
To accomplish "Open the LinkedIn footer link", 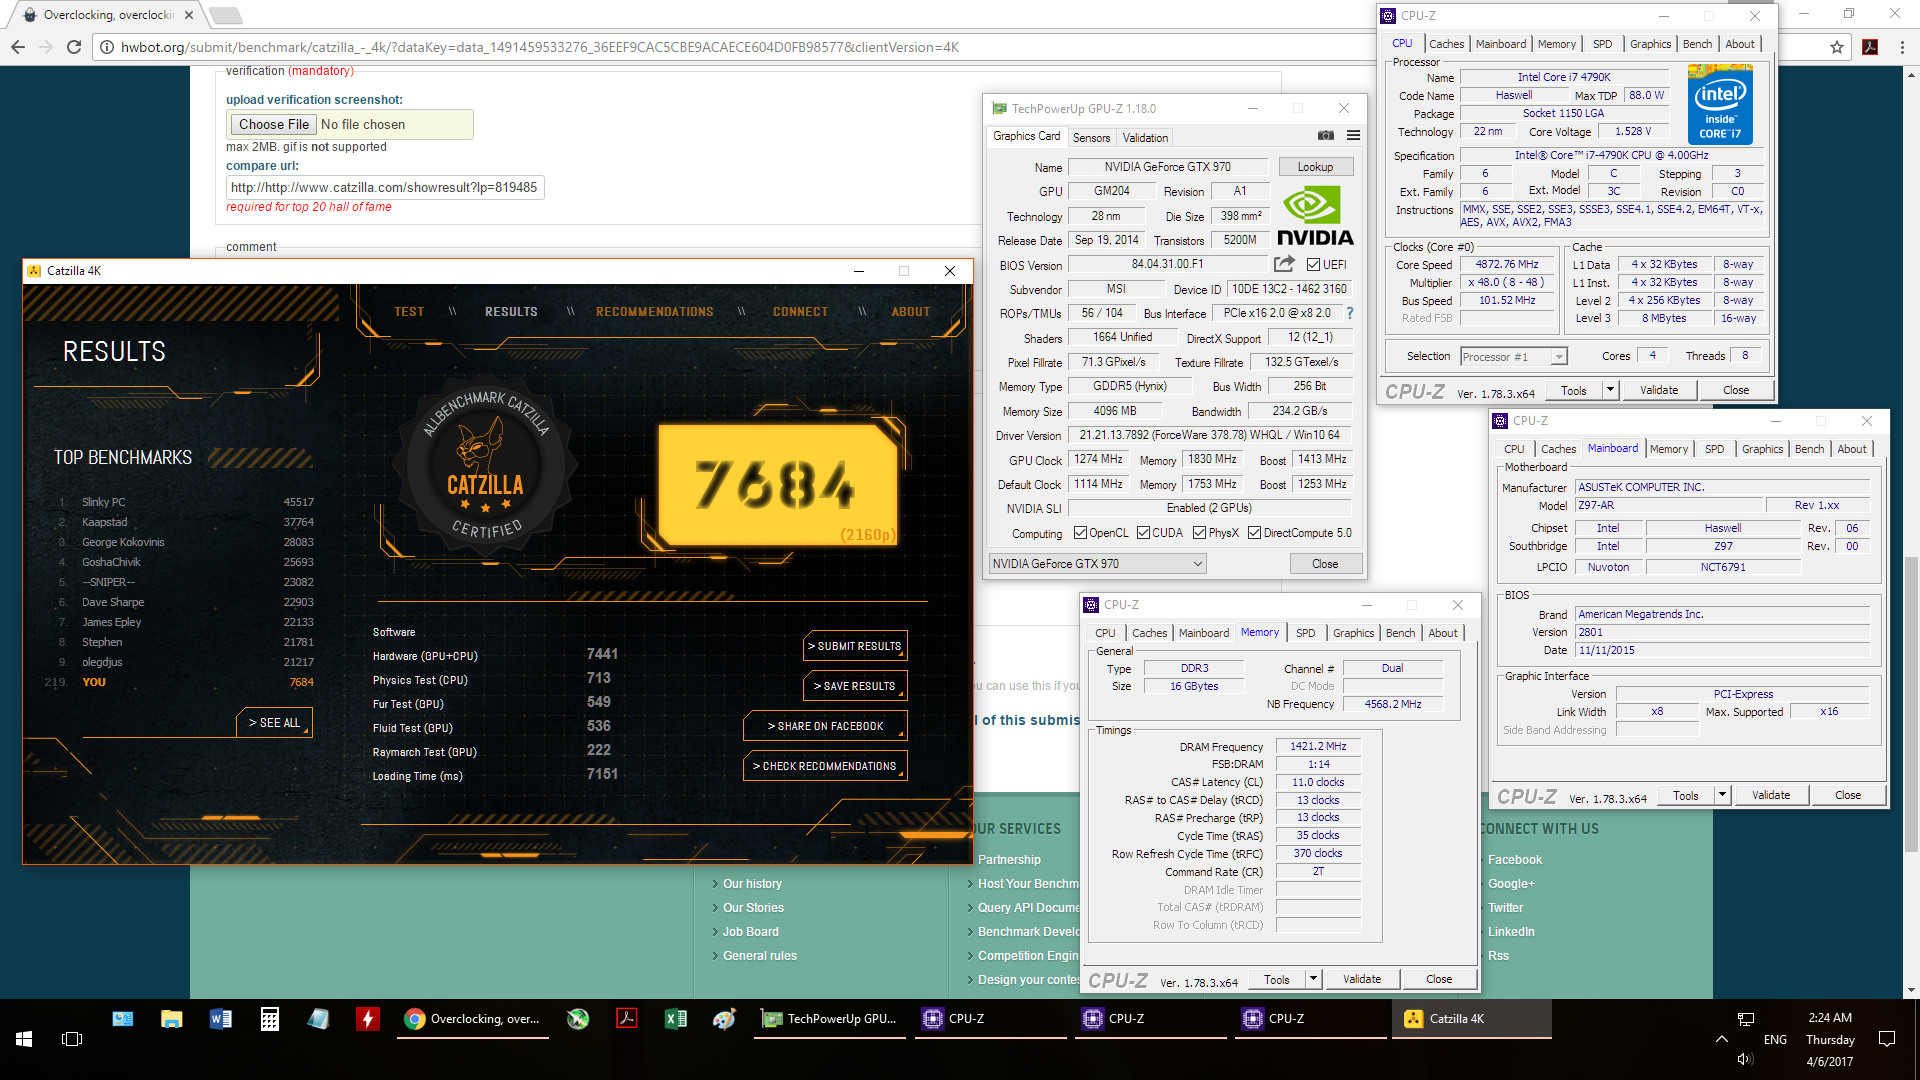I will tap(1511, 932).
